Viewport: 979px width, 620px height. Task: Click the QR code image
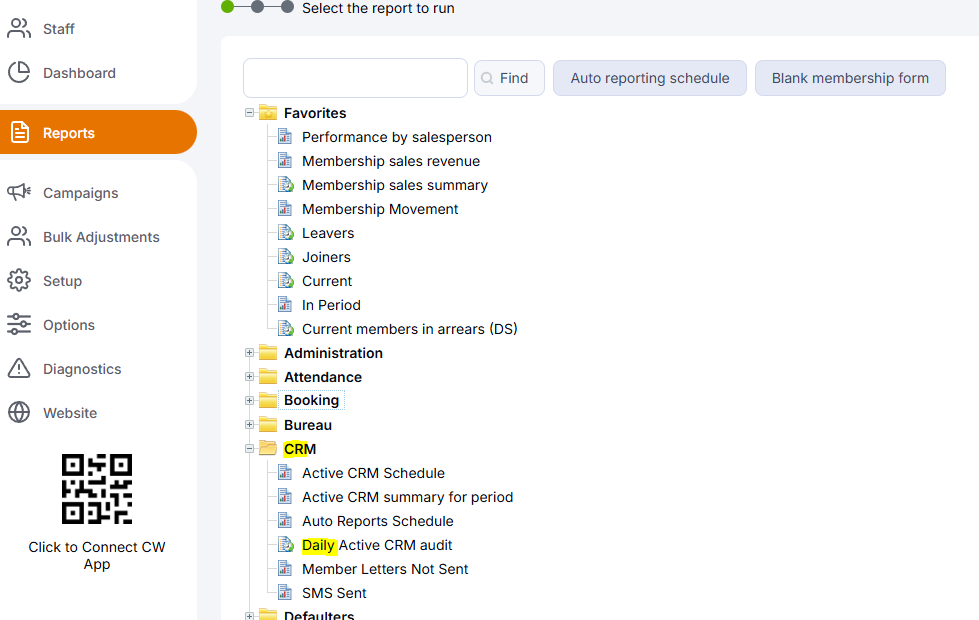97,489
